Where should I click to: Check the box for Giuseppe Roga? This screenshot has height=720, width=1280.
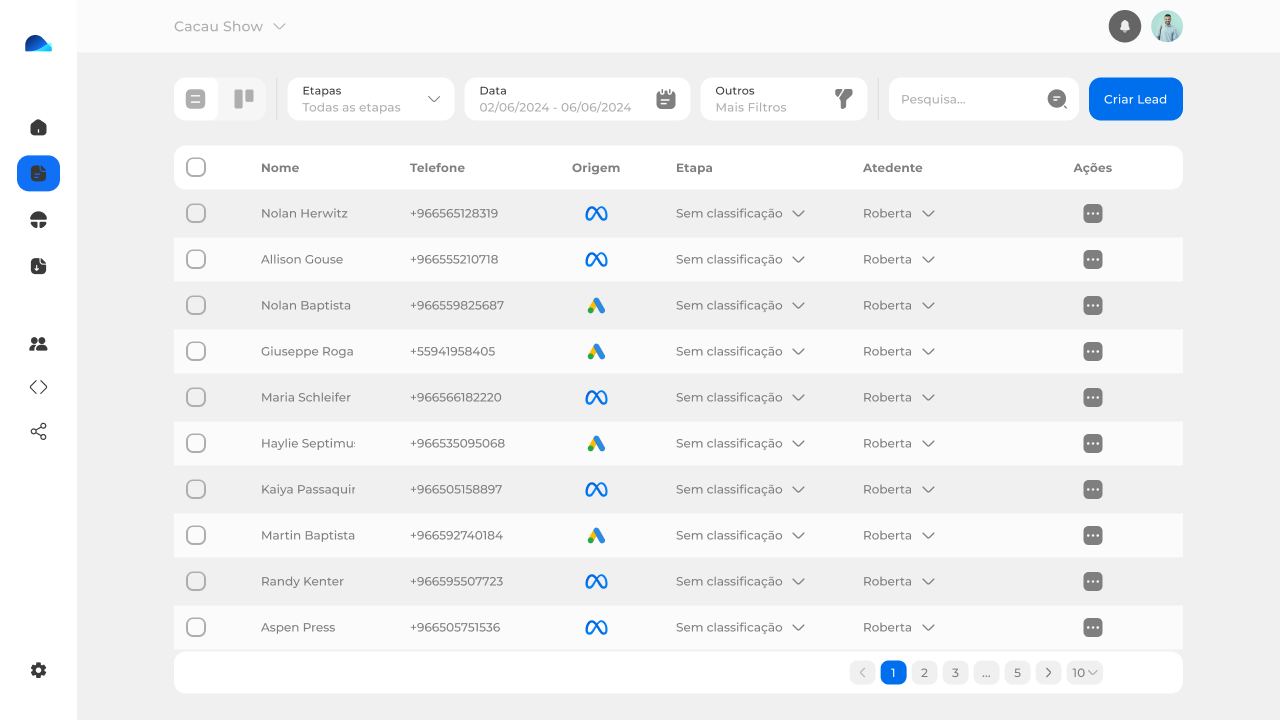pos(196,351)
